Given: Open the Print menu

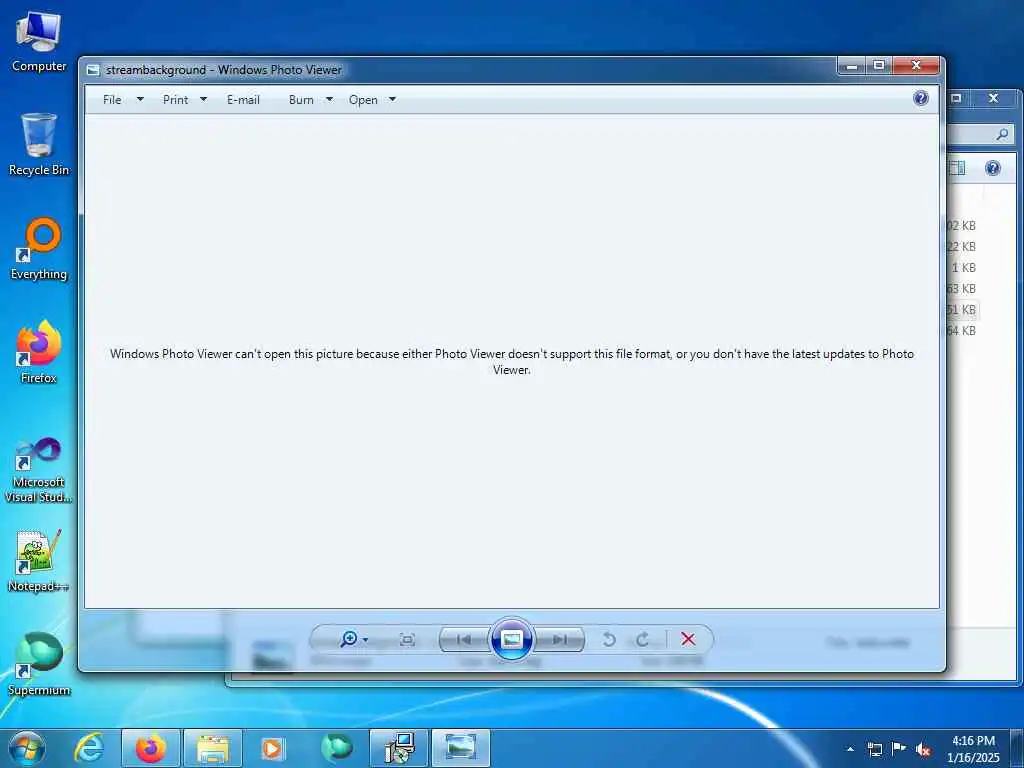Looking at the screenshot, I should point(175,99).
